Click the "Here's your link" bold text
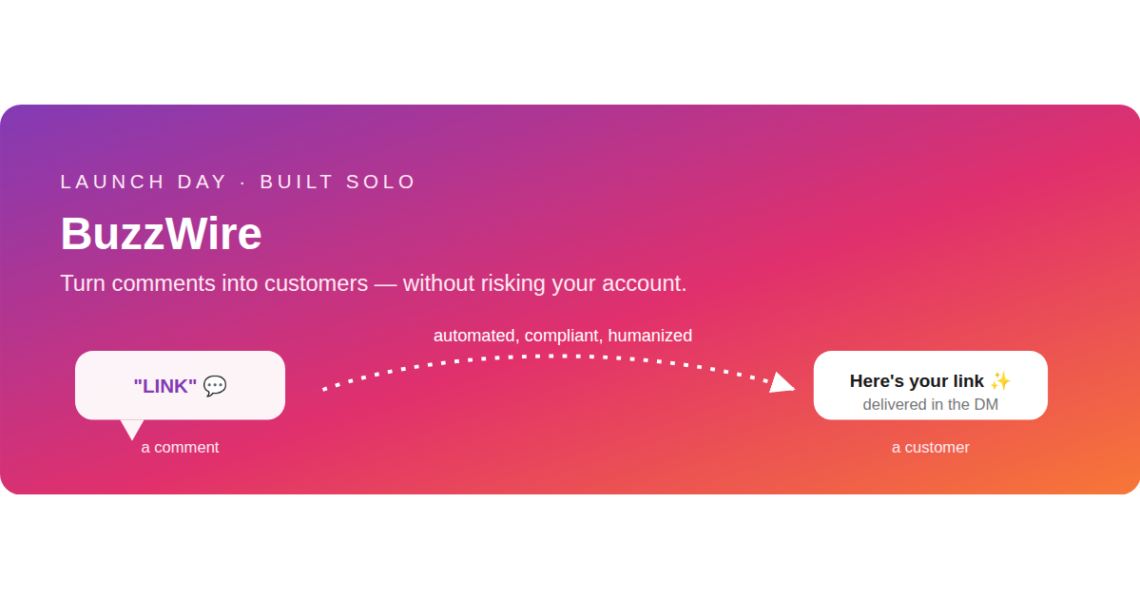 pos(916,381)
